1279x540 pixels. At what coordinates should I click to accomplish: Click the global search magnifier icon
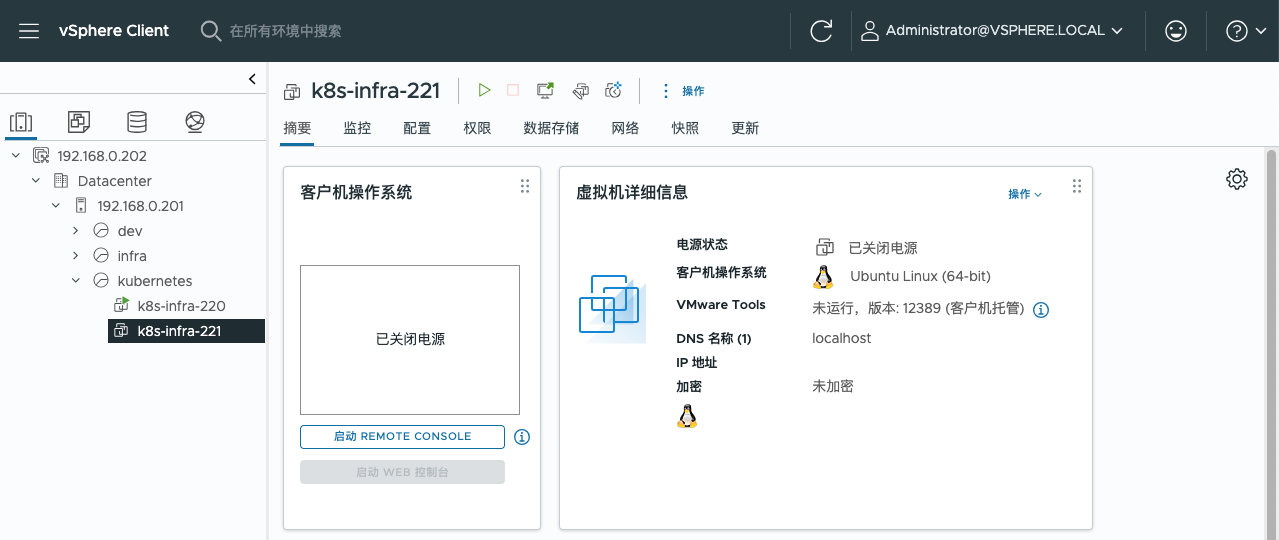(x=210, y=31)
